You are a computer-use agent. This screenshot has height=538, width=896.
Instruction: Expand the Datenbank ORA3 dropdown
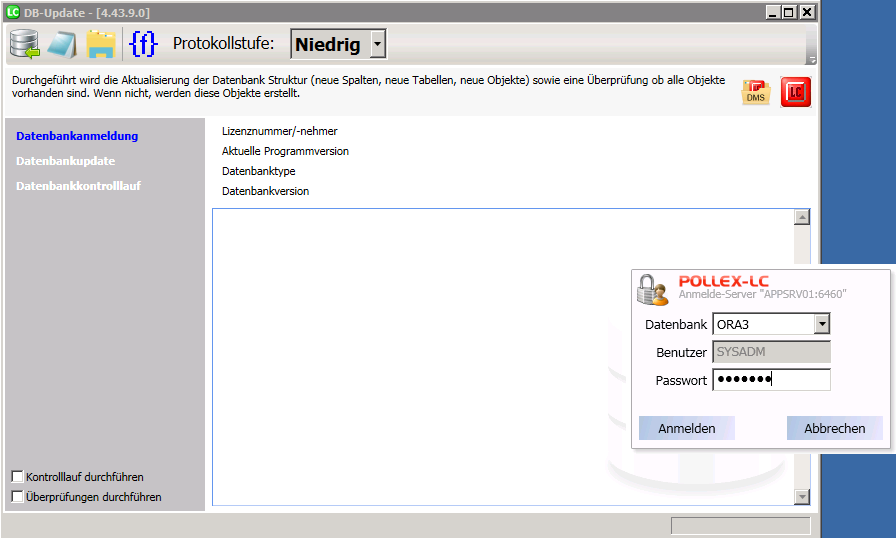pos(821,324)
